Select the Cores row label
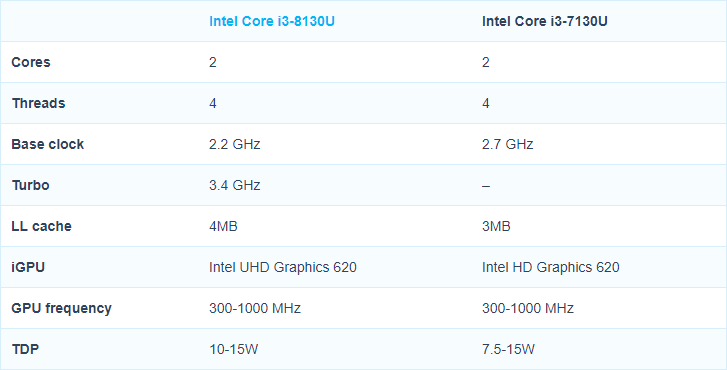Image resolution: width=727 pixels, height=370 pixels. [x=31, y=62]
